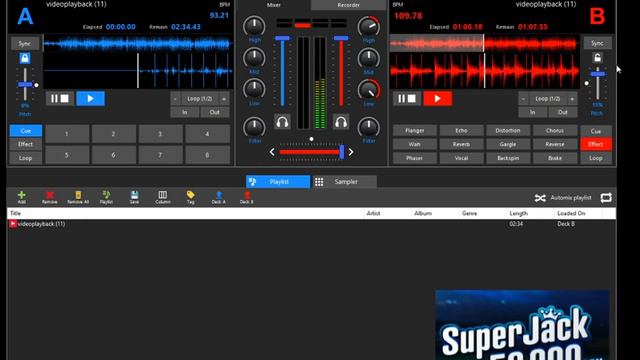
Task: Click the crossfader slider handle
Action: click(x=342, y=152)
